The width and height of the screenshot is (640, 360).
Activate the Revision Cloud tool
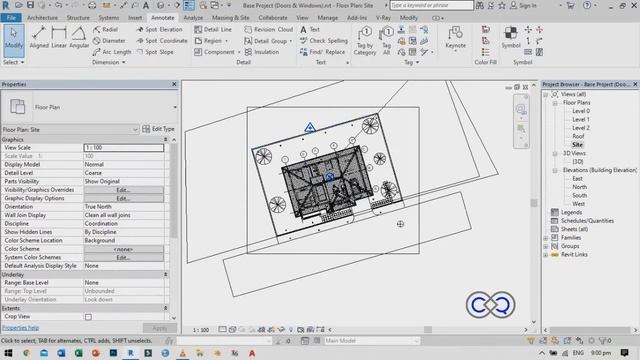(x=269, y=29)
